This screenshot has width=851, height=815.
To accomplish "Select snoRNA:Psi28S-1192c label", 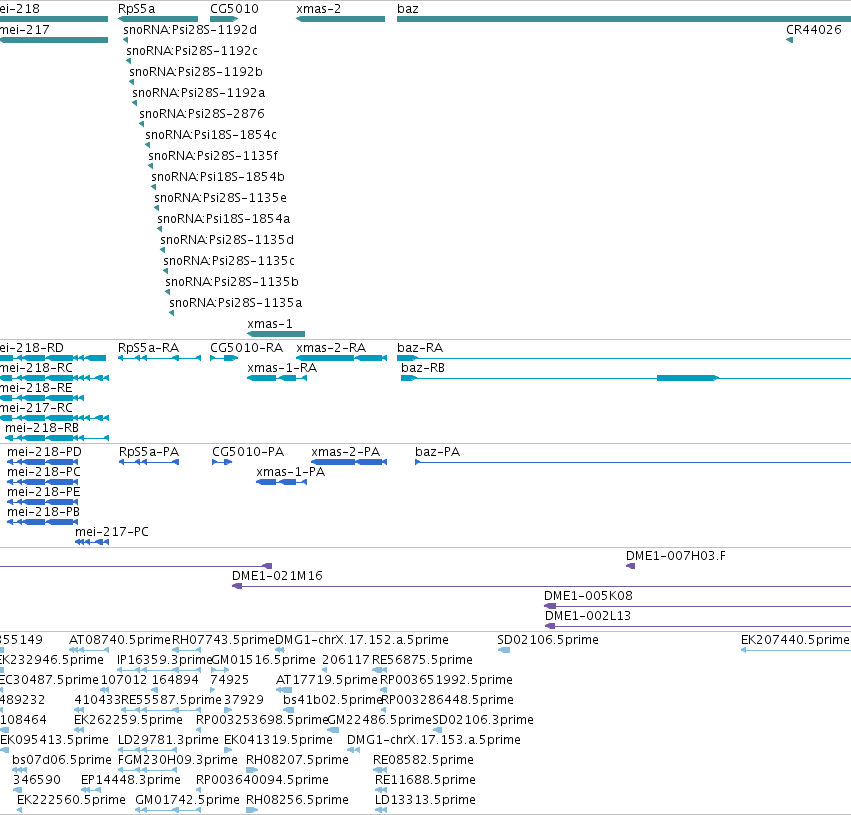I will pos(192,50).
